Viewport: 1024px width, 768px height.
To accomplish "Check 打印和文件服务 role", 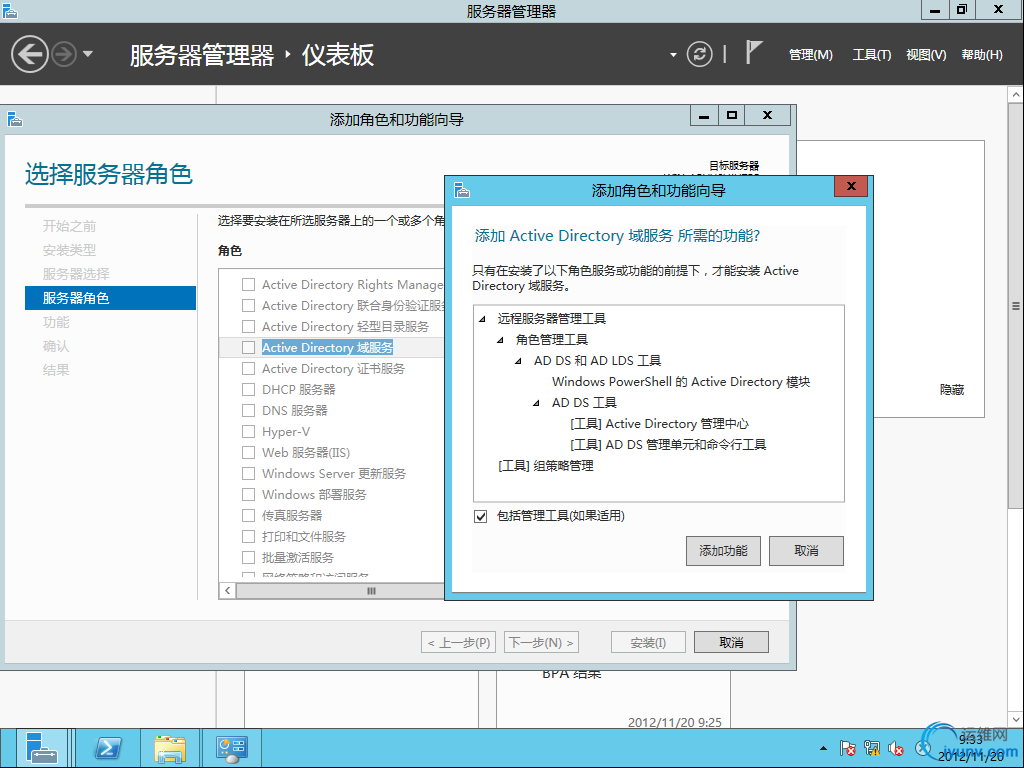I will 248,537.
